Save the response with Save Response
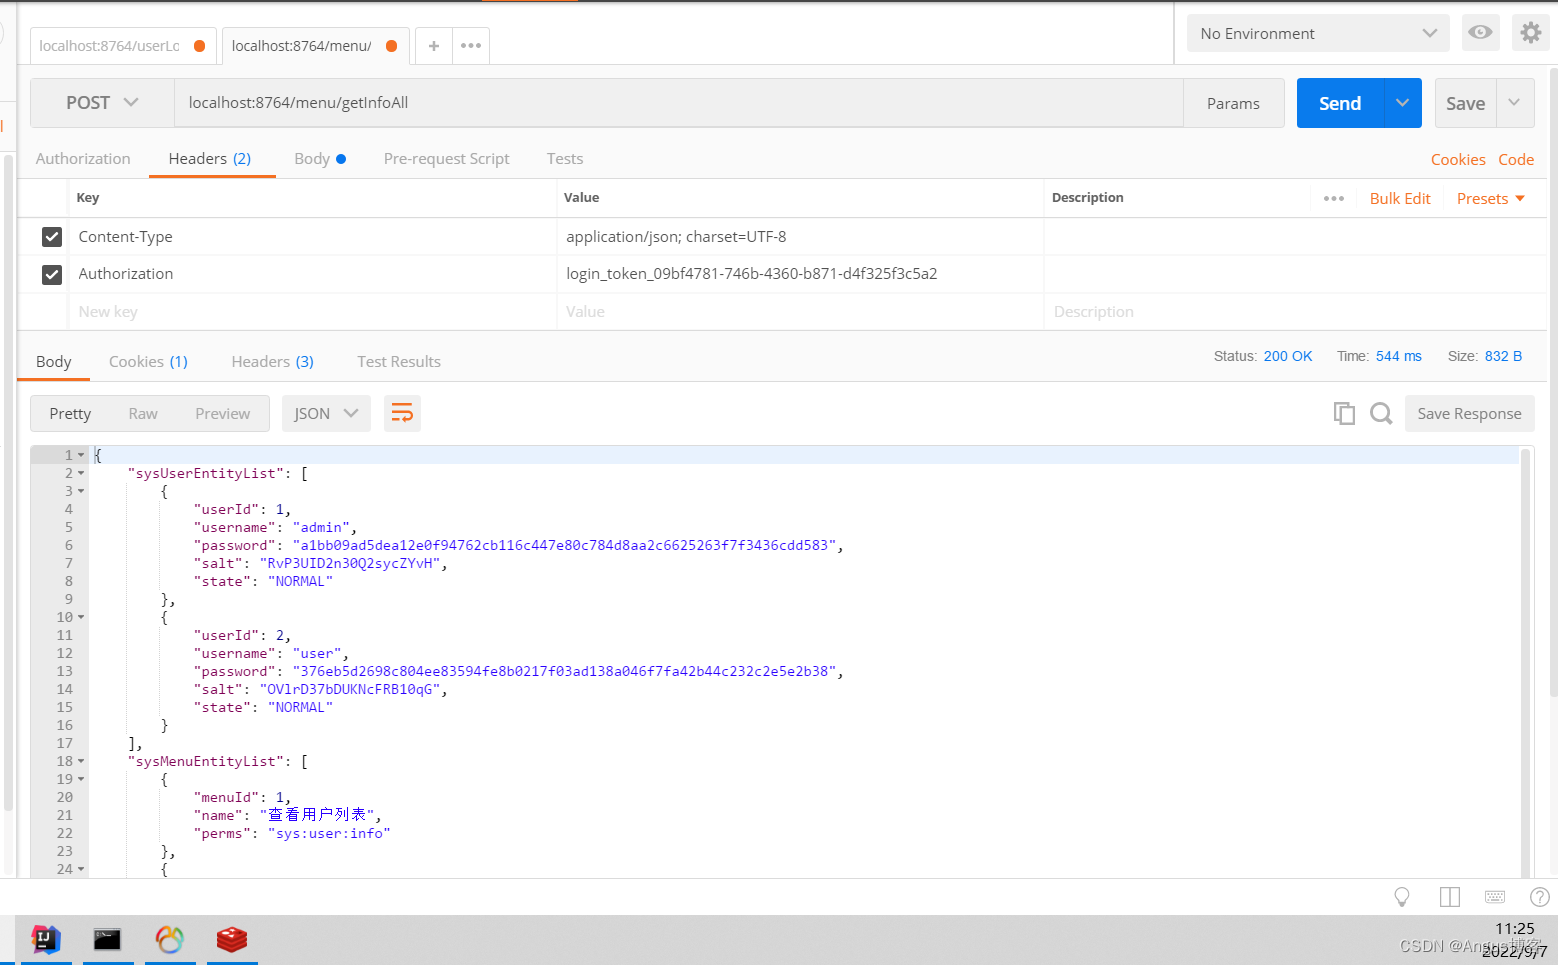The height and width of the screenshot is (965, 1558). 1469,413
